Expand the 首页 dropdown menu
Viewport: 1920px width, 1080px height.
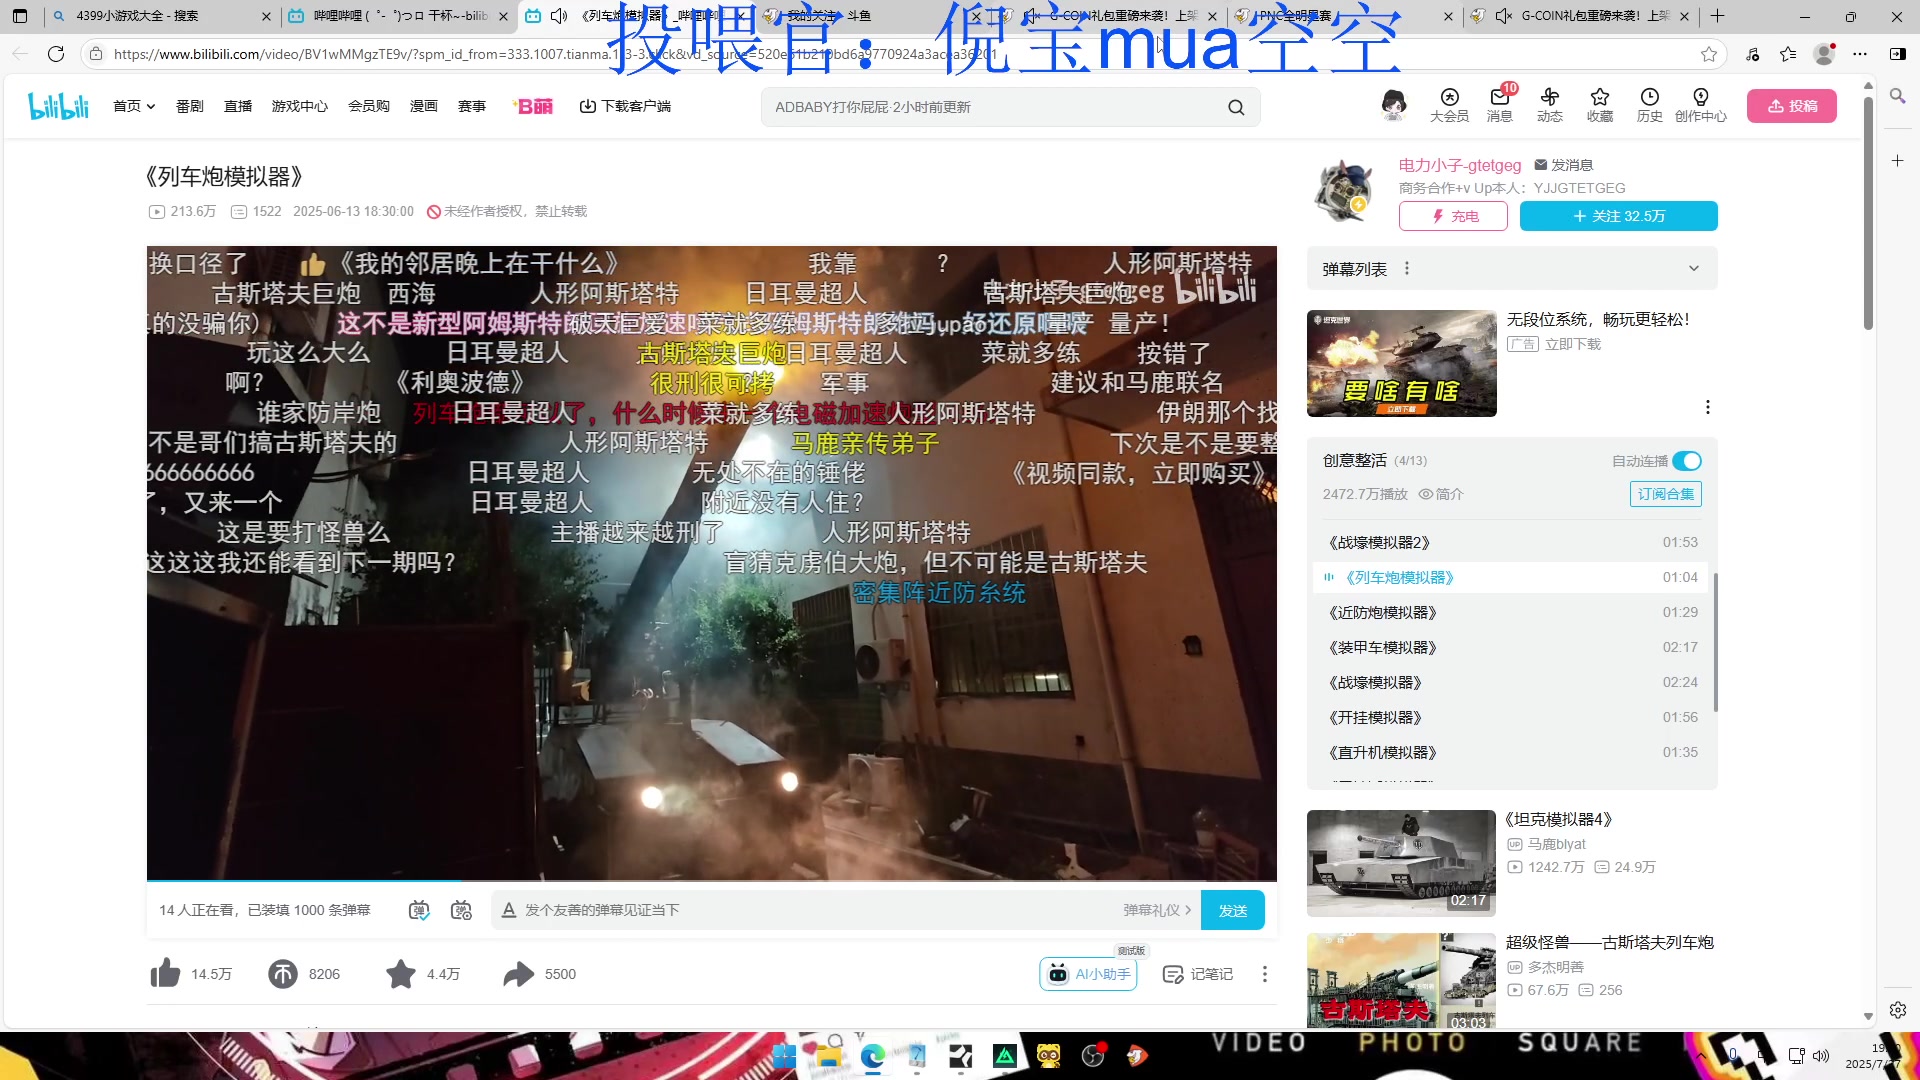[134, 106]
